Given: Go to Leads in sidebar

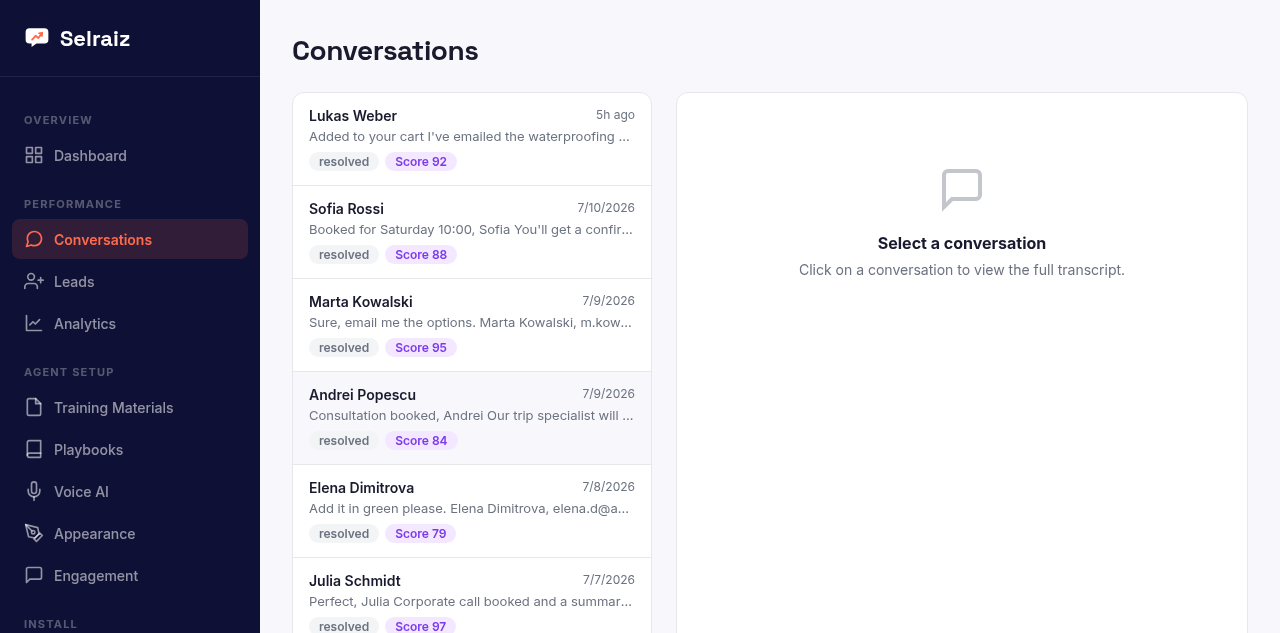Looking at the screenshot, I should point(130,281).
